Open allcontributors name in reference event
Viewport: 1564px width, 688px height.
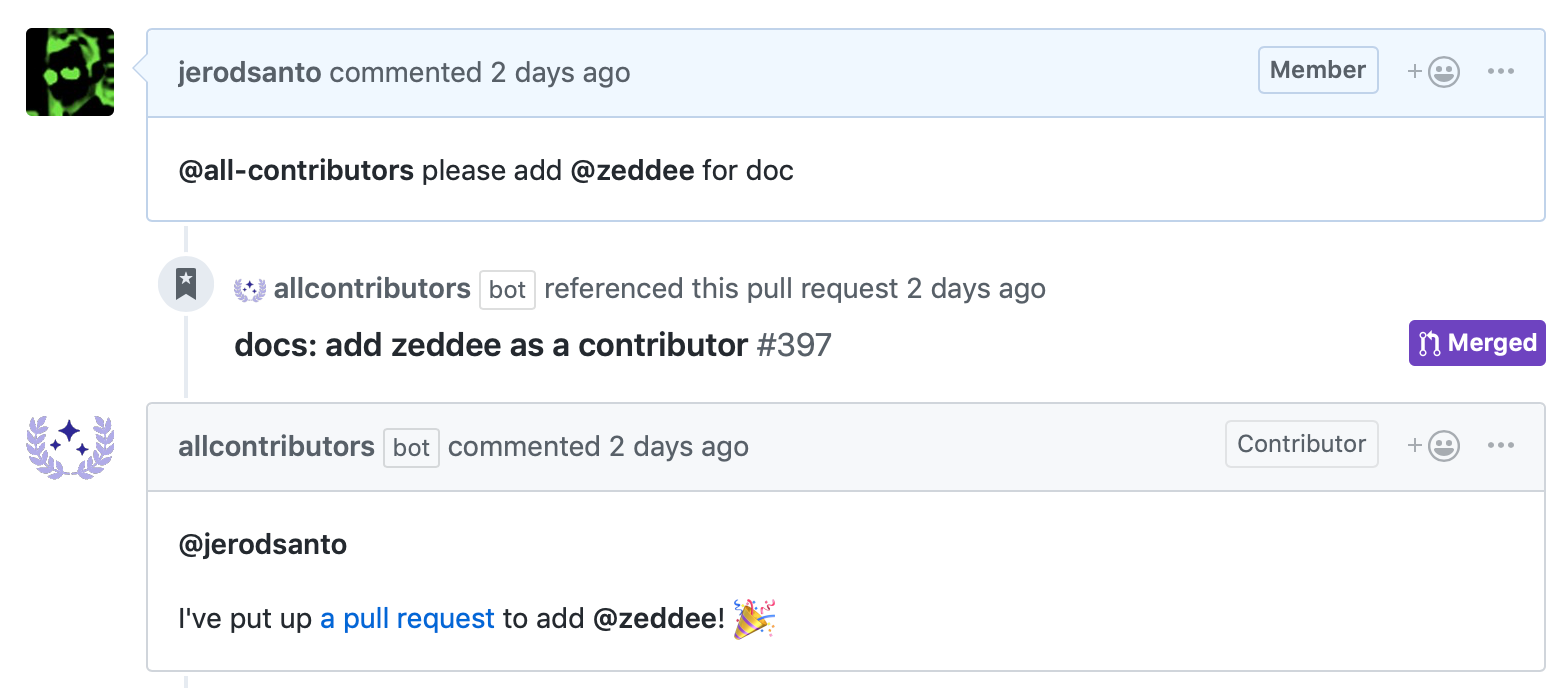[x=372, y=289]
